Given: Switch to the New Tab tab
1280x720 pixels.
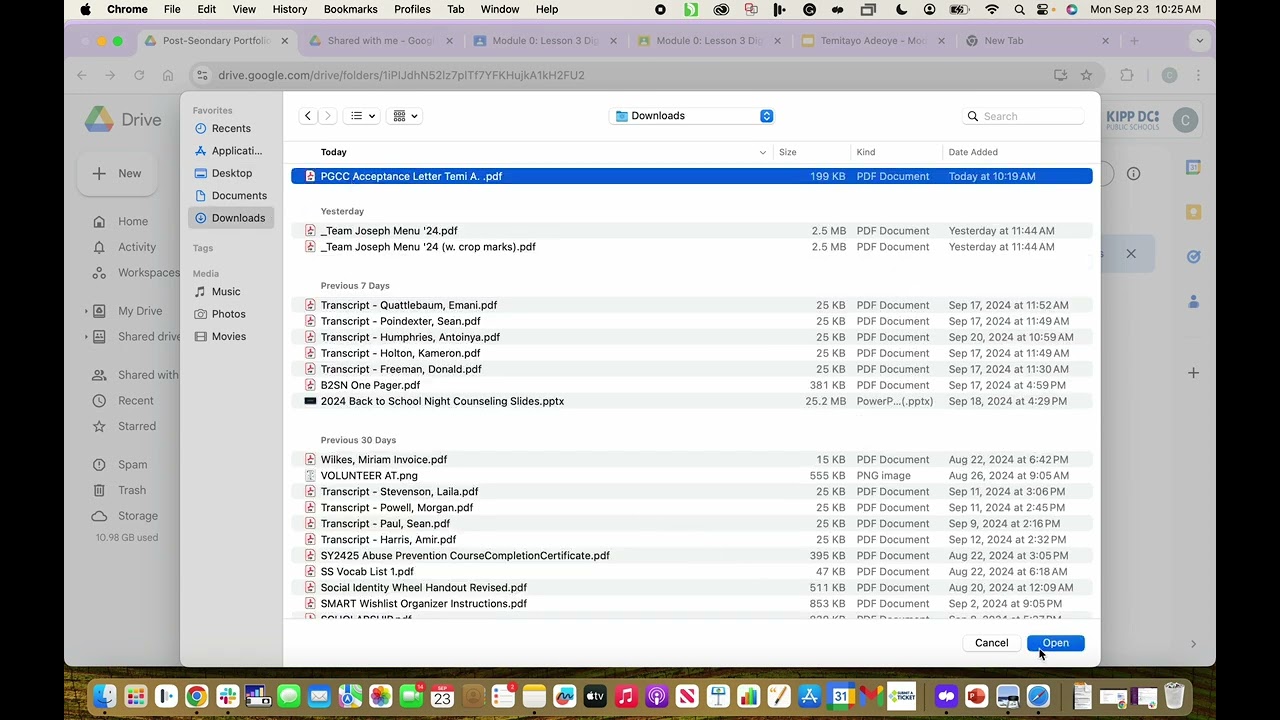Looking at the screenshot, I should 1037,41.
